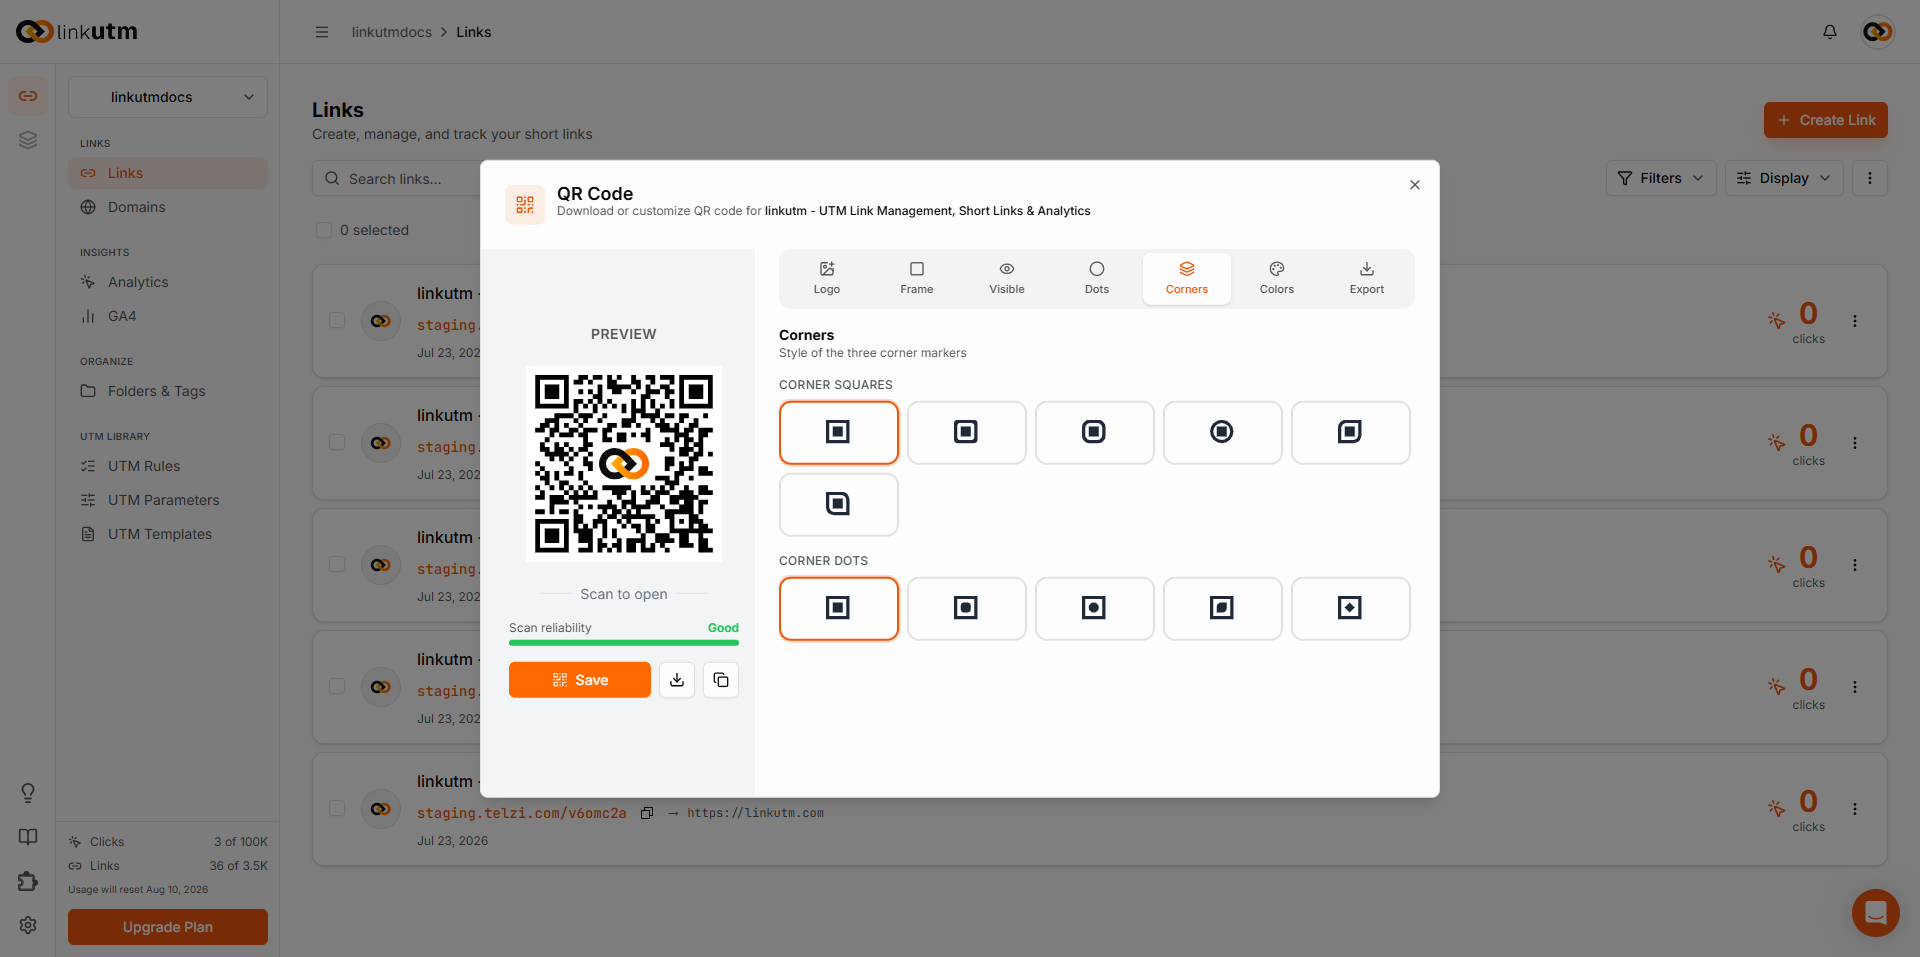The image size is (1920, 957).
Task: Select the circular corner-squares style
Action: coord(1222,432)
